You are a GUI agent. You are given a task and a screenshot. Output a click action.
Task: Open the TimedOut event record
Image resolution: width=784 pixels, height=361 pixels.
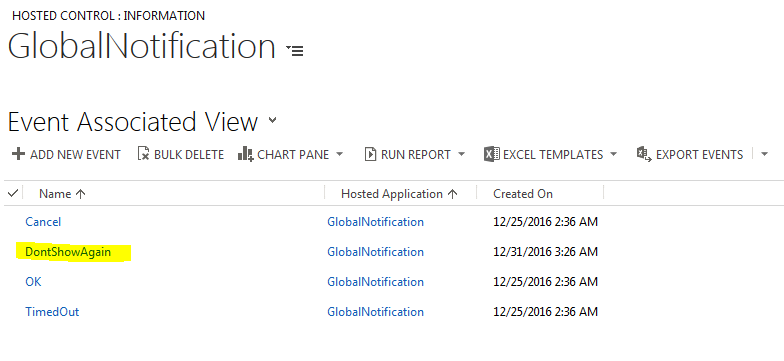click(x=52, y=312)
